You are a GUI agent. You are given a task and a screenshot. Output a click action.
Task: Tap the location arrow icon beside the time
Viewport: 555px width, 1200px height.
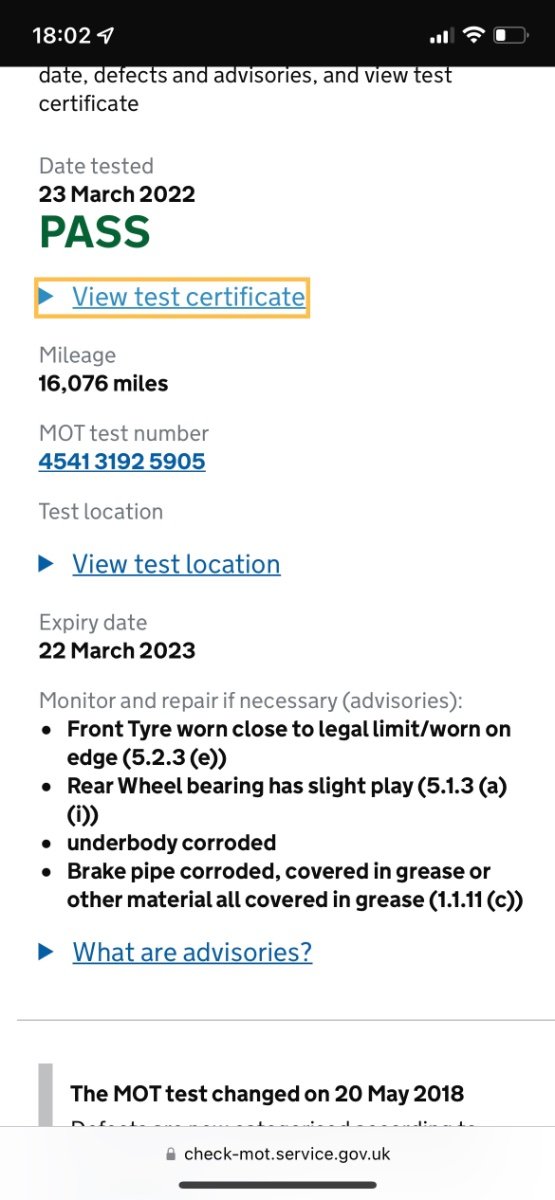click(106, 36)
